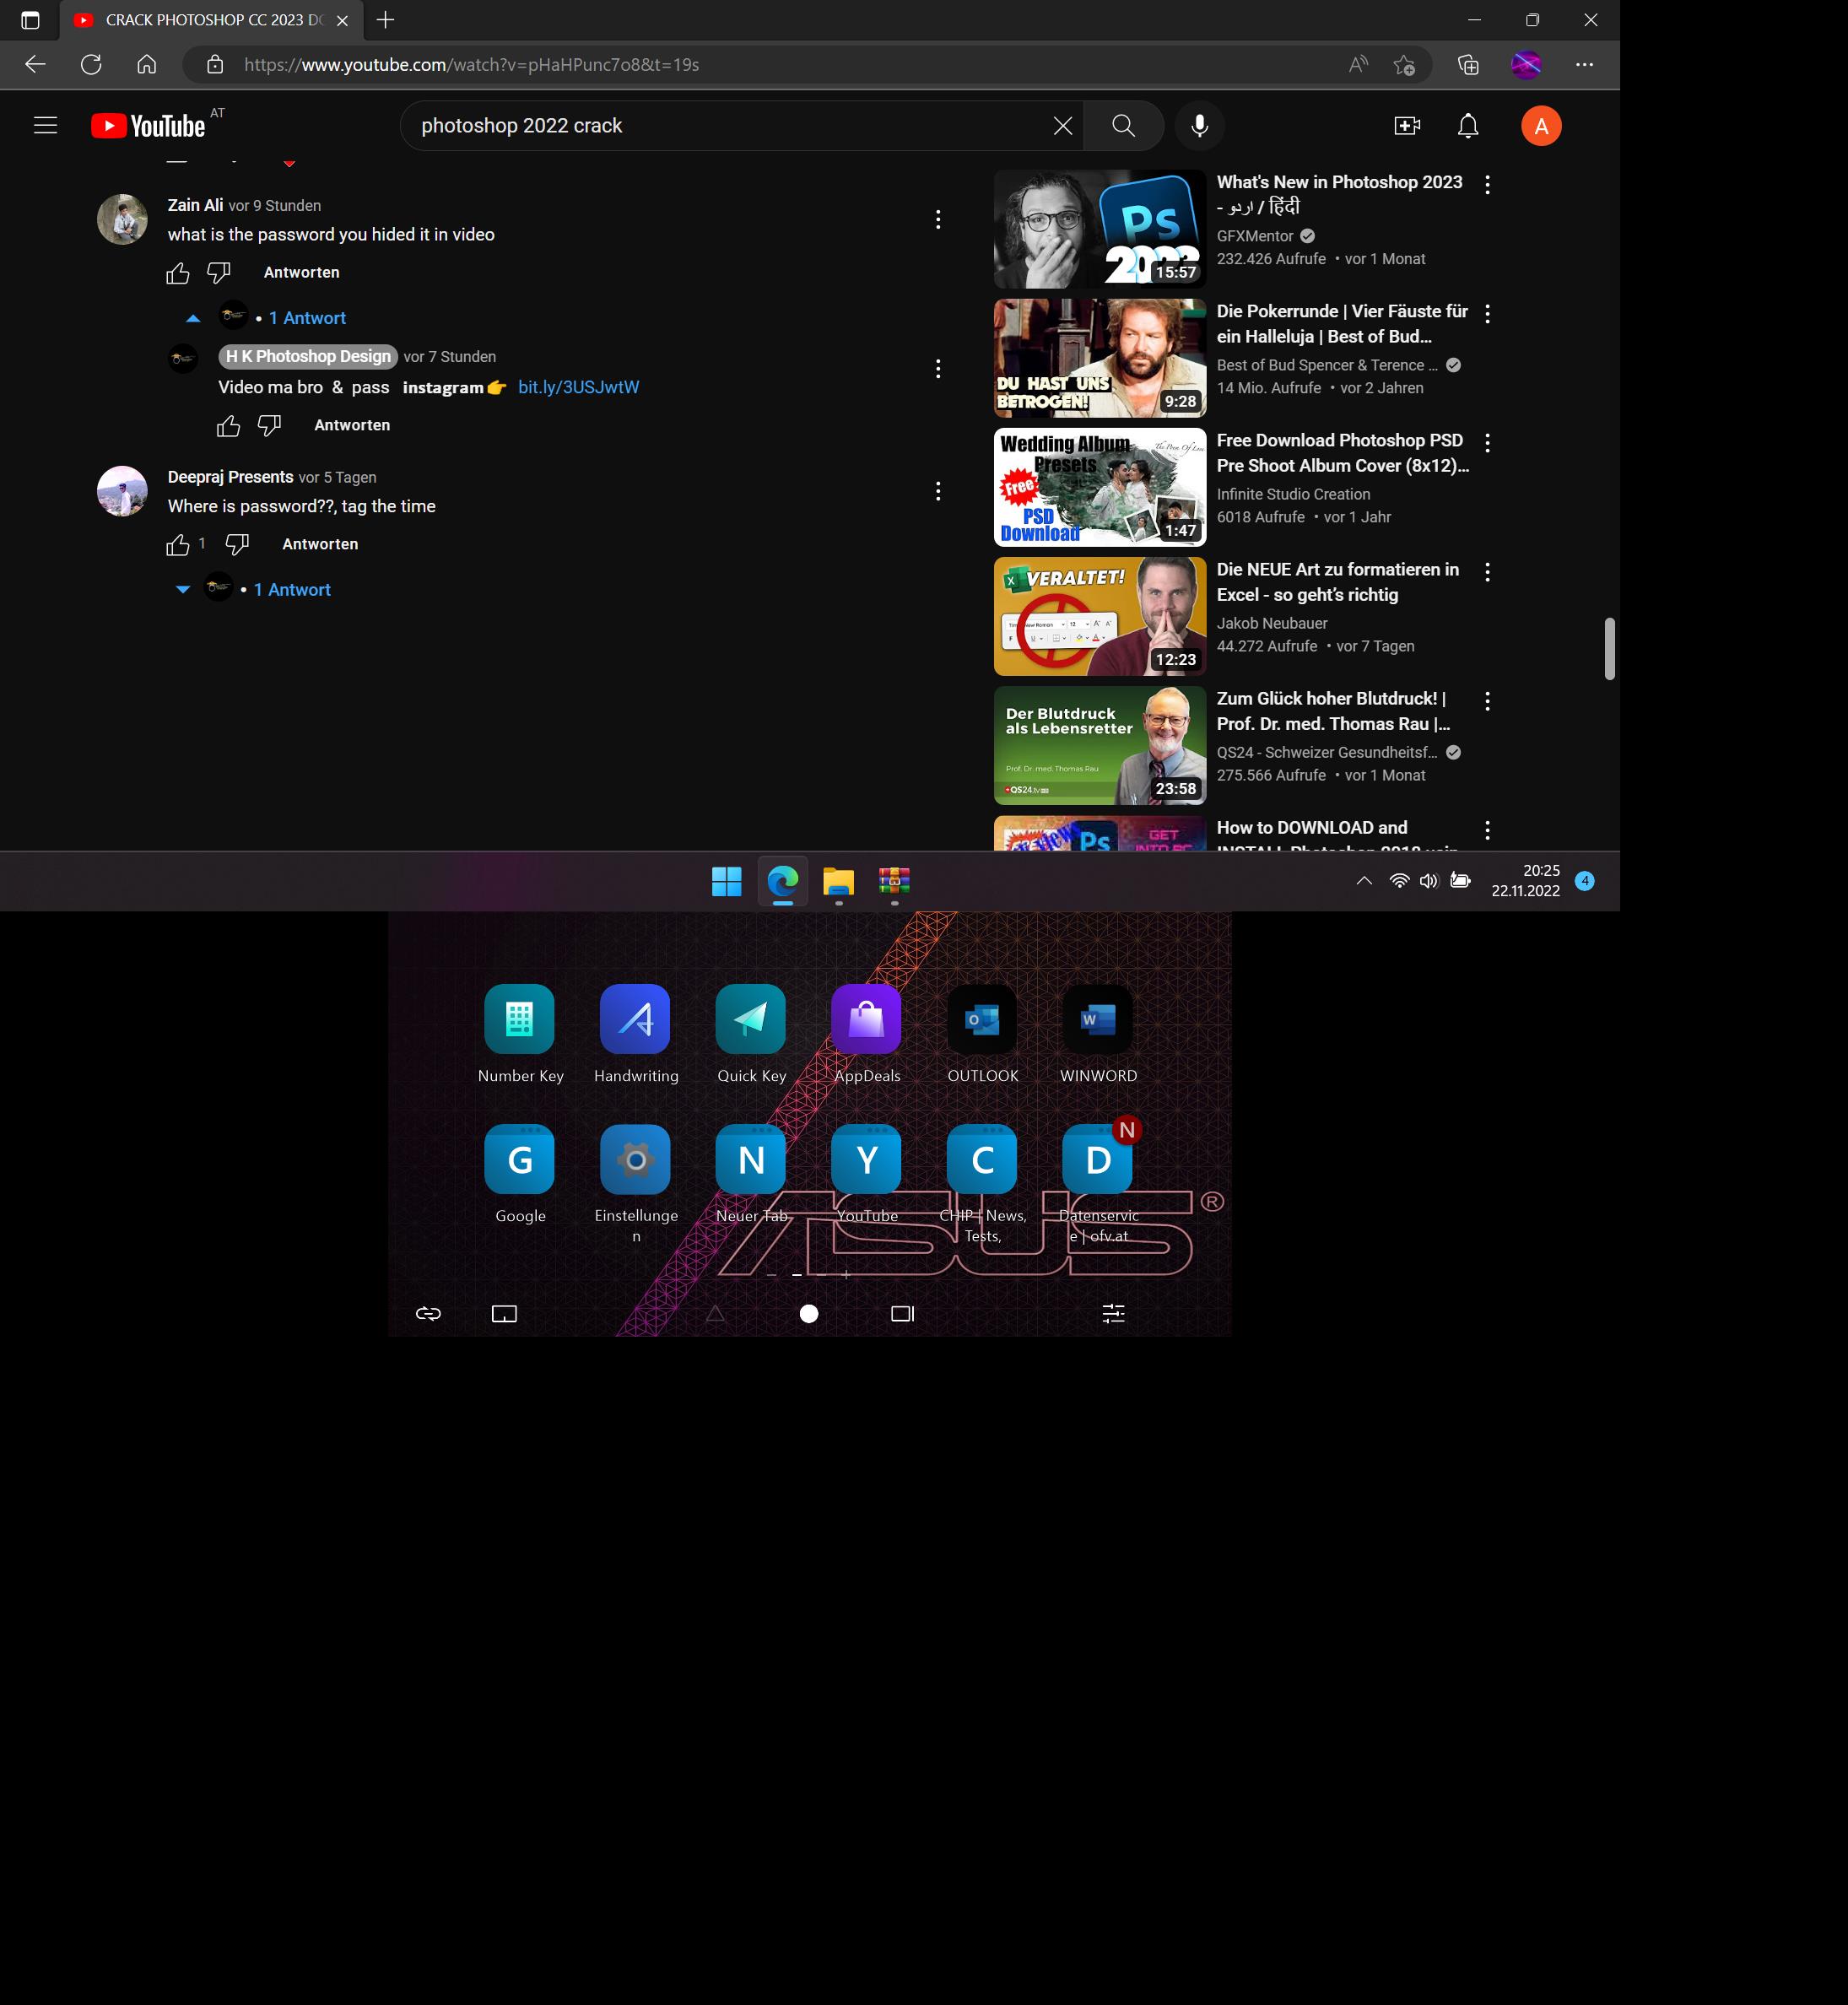Click the YouTube create video icon
This screenshot has width=1848, height=2005.
click(x=1407, y=126)
